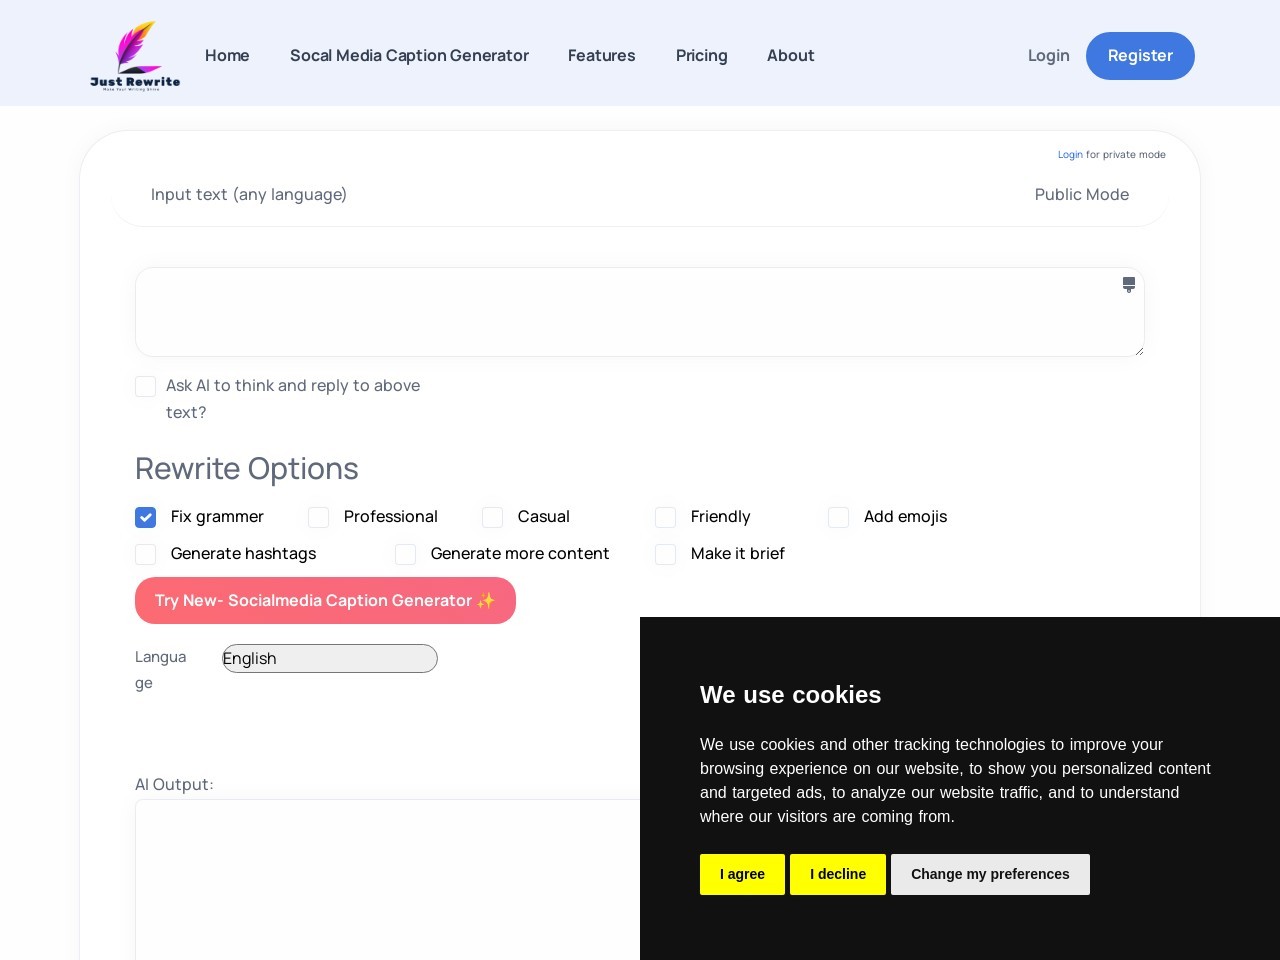
Task: Click the Public Mode label
Action: [x=1082, y=195]
